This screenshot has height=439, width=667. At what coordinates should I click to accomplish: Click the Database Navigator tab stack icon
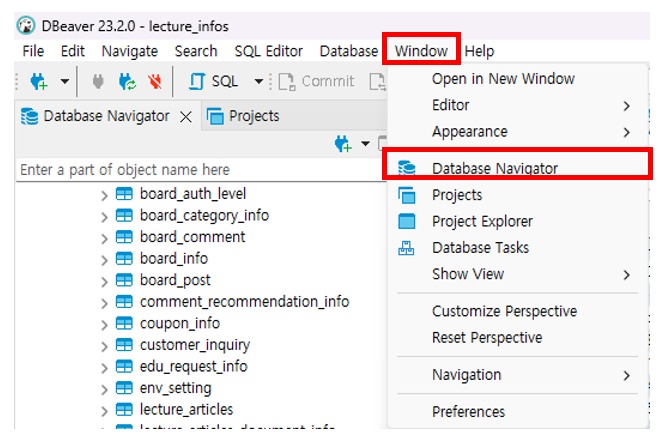pos(30,116)
